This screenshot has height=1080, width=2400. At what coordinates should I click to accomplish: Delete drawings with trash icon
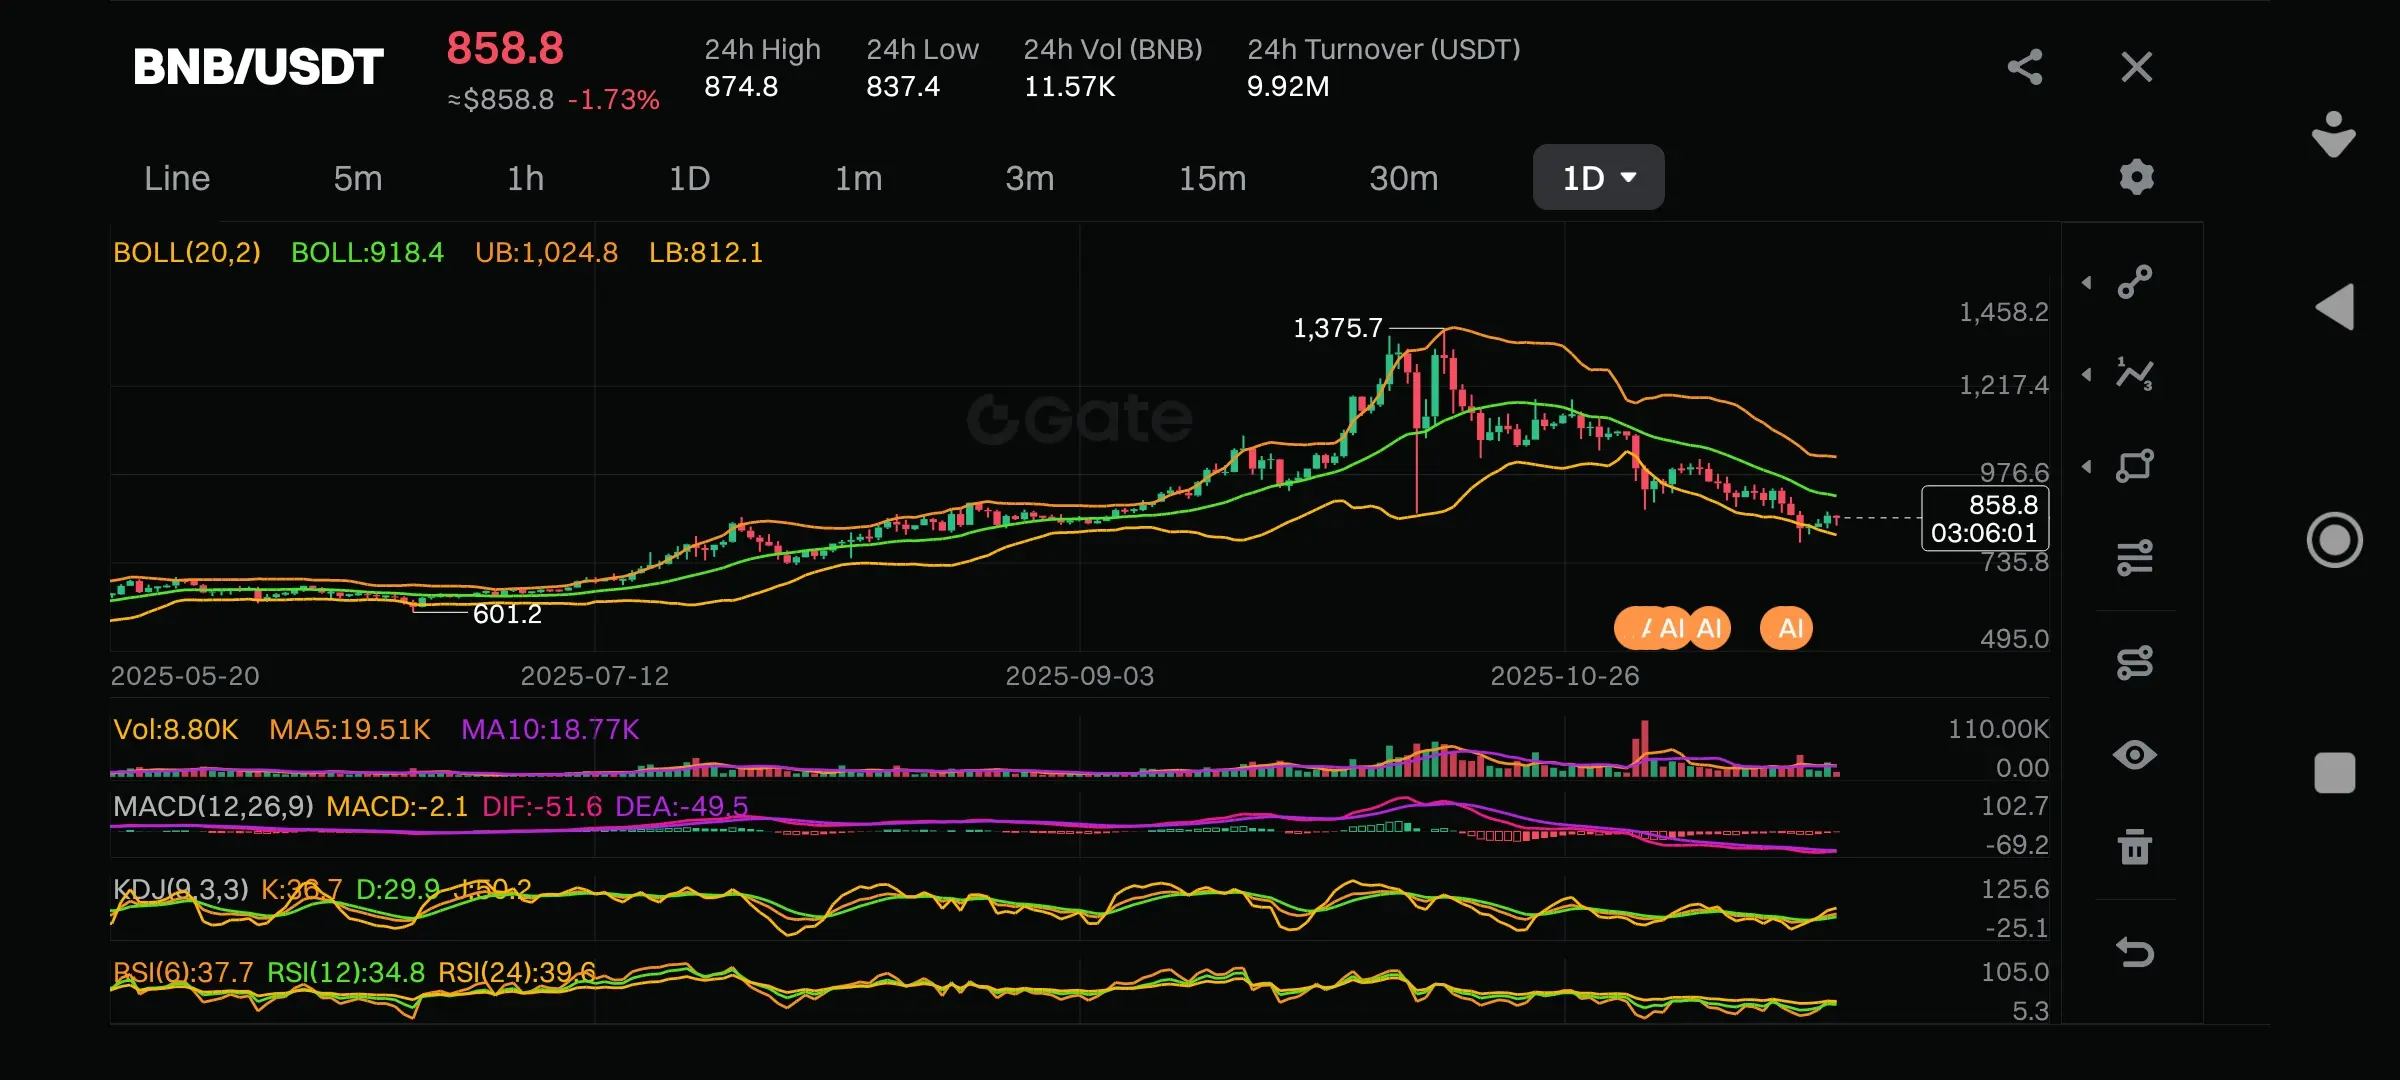[2135, 847]
